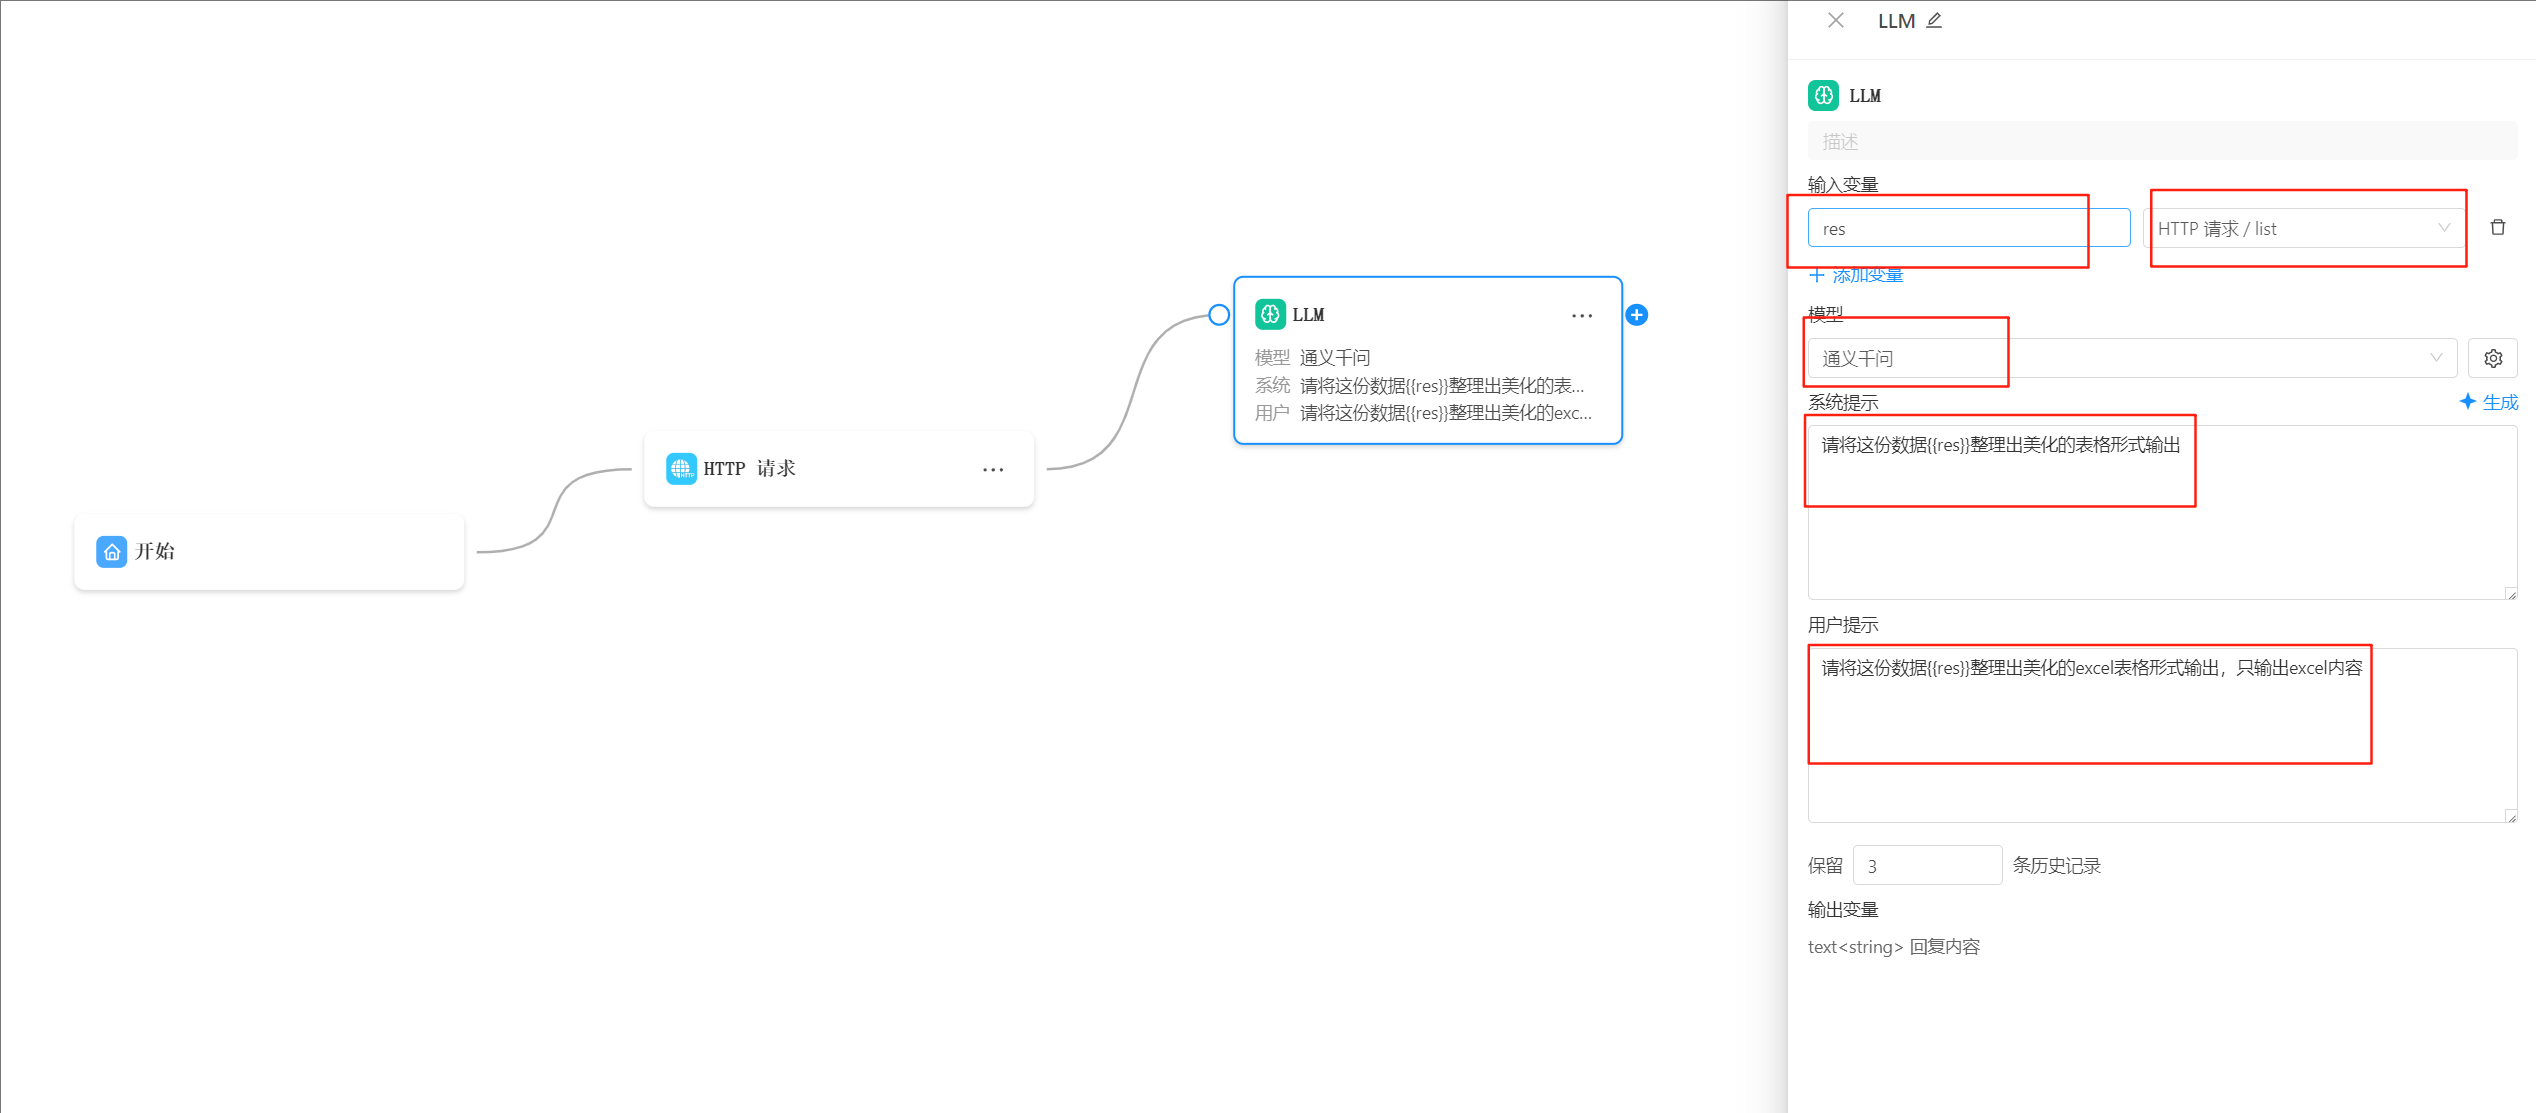Open the HTTP 请求 / list variable dropdown
Viewport: 2536px width, 1113px height.
pos(2307,227)
